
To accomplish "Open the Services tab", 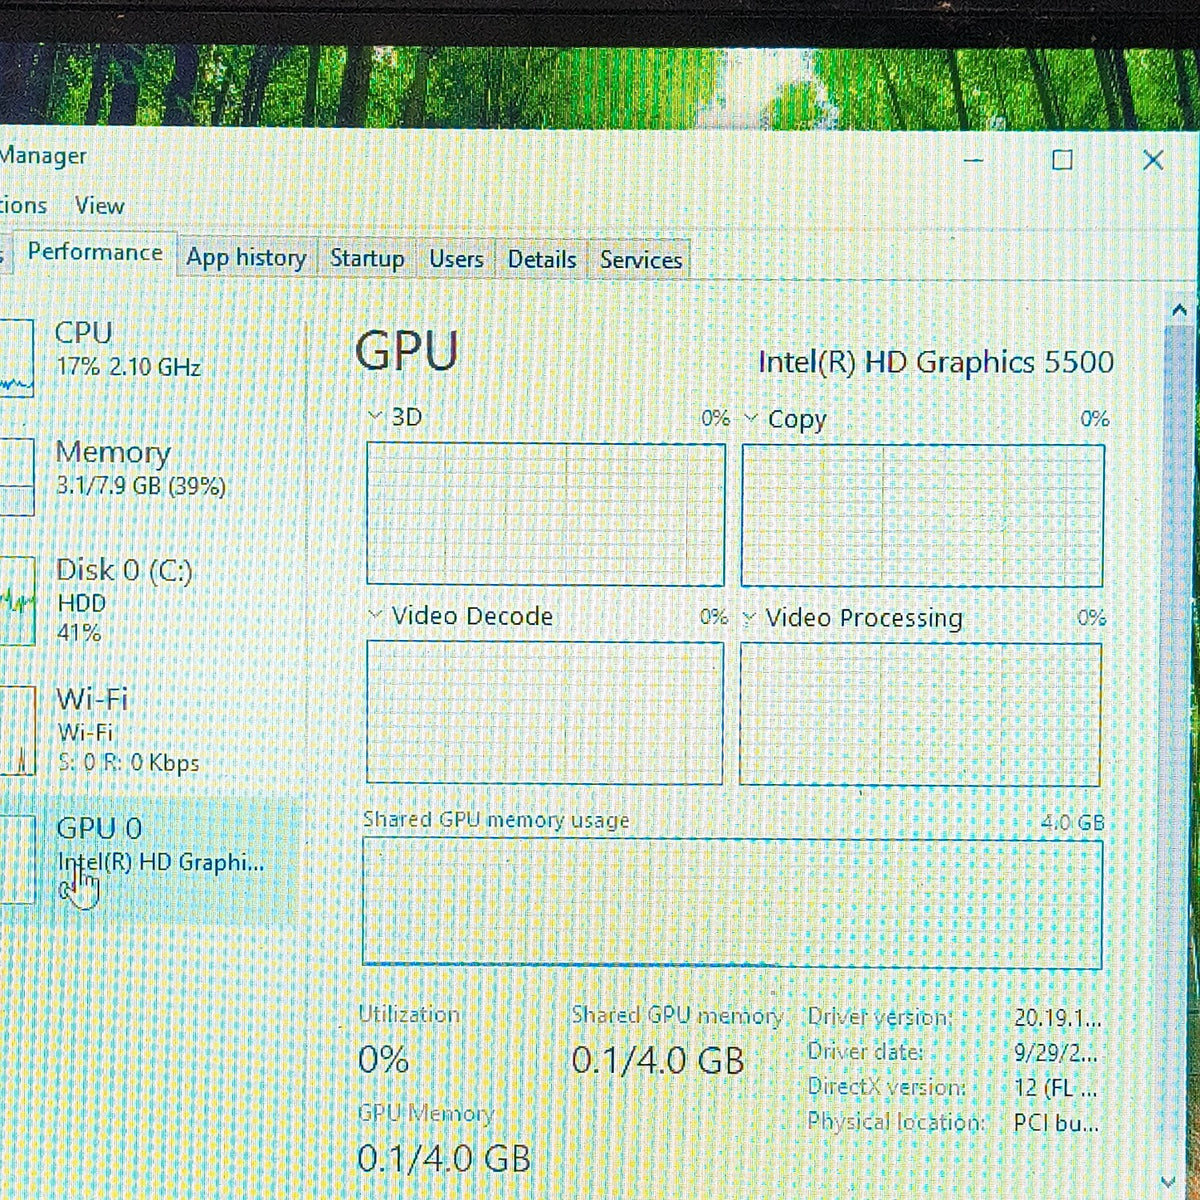I will (x=641, y=260).
